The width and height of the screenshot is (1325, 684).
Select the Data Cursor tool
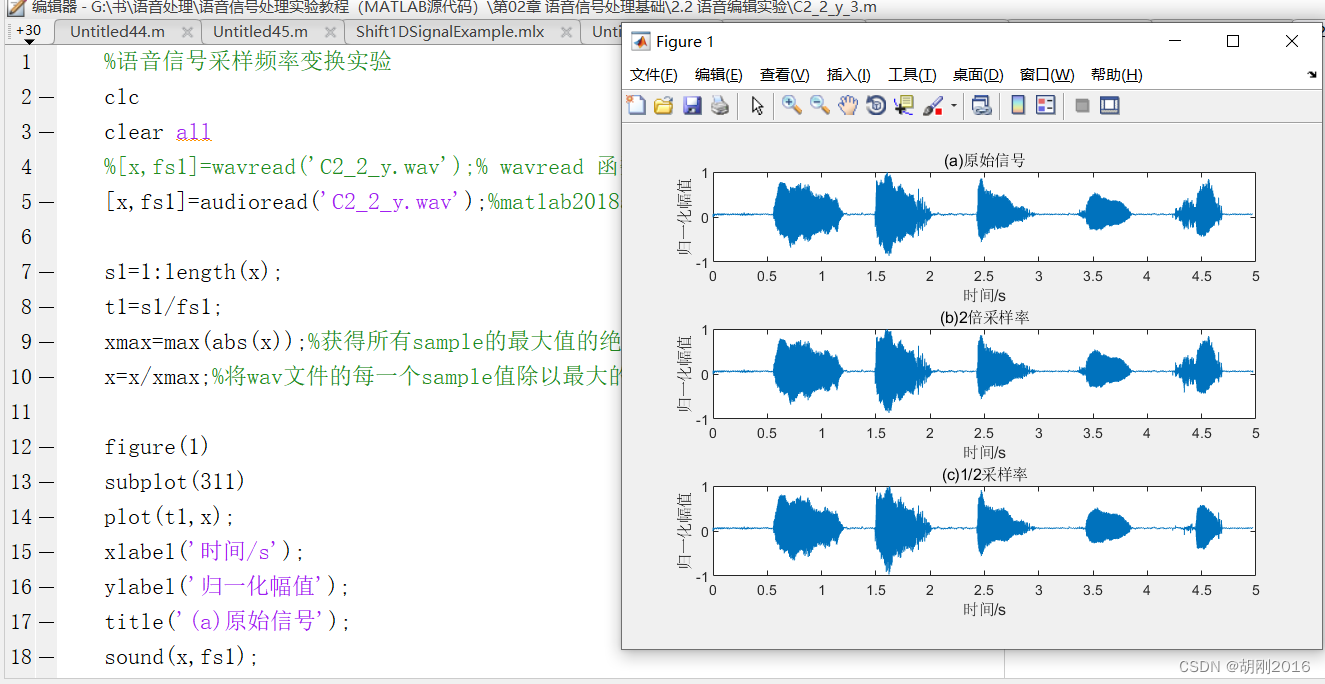coord(904,105)
